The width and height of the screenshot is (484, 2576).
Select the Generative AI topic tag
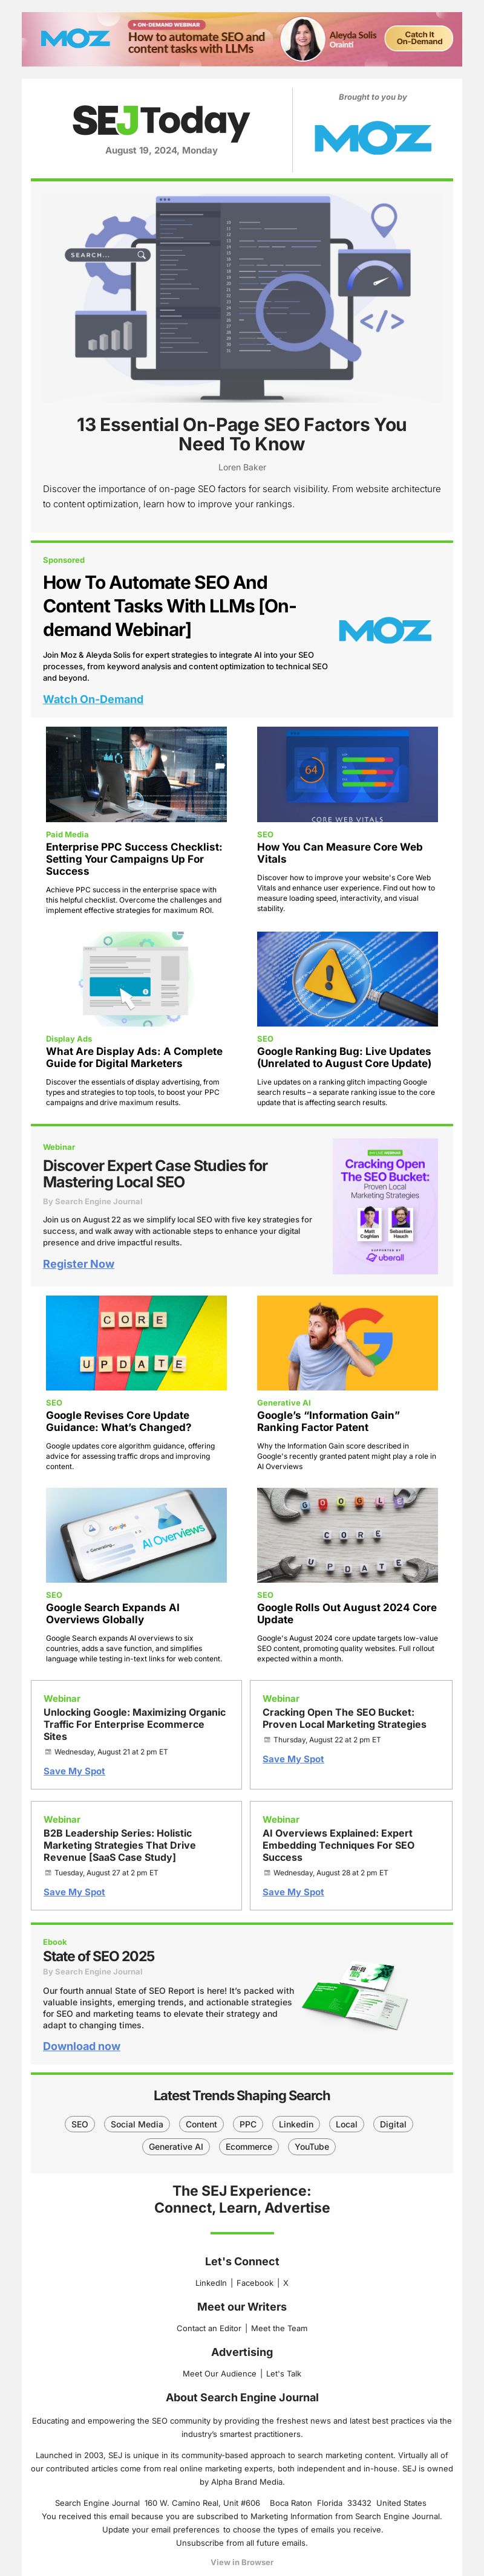pos(175,2147)
